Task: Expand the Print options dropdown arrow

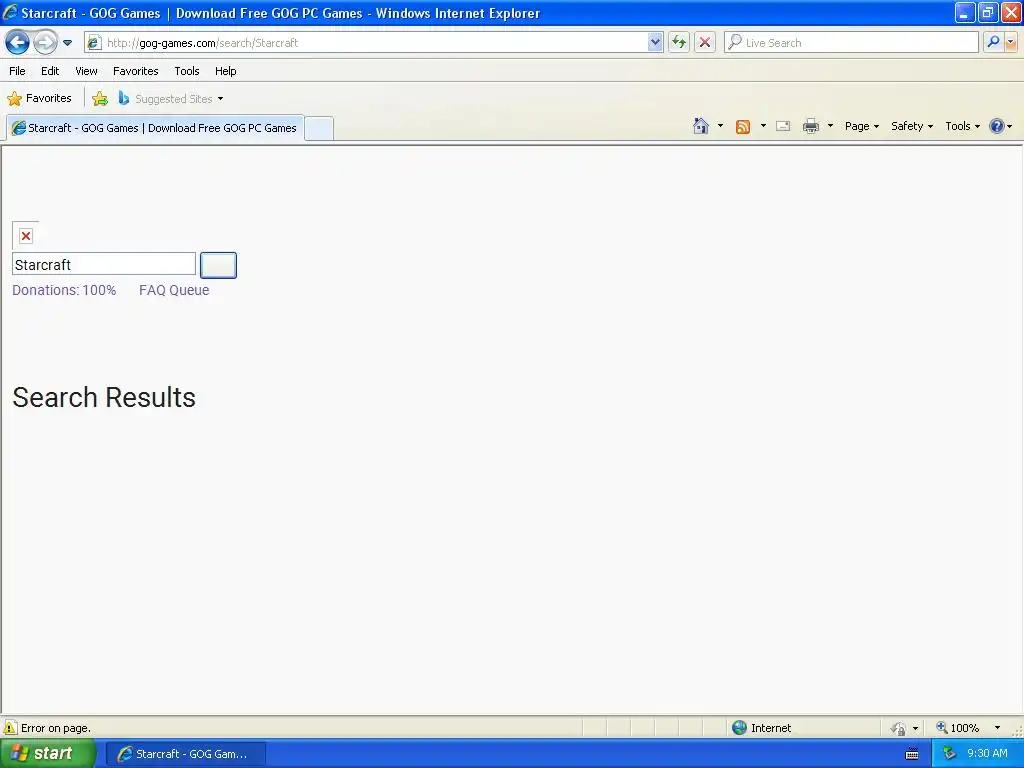Action: click(830, 126)
